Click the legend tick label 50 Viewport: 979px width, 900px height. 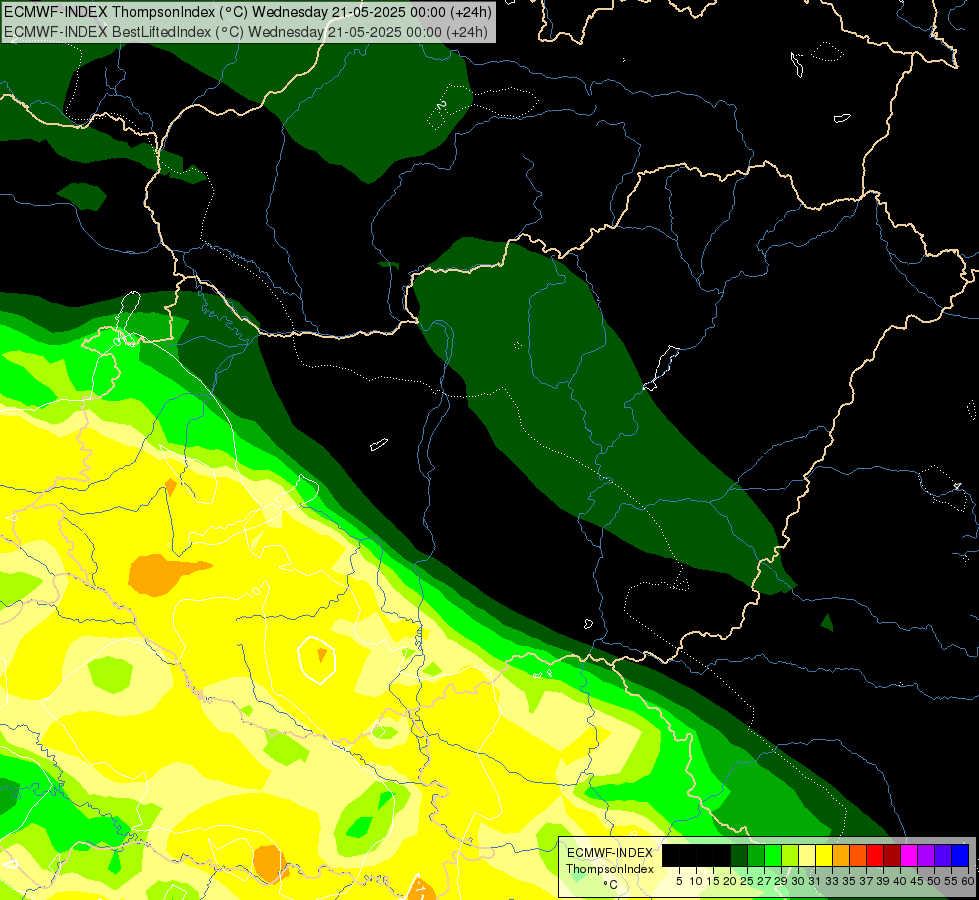(x=935, y=881)
